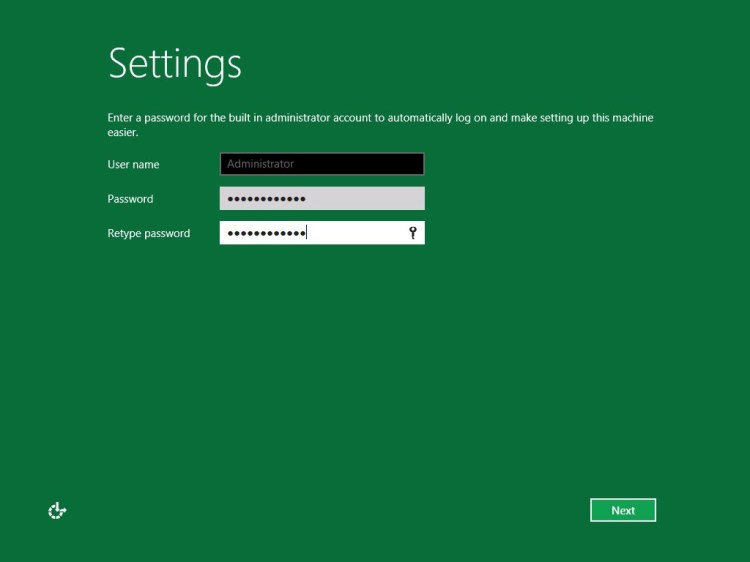The width and height of the screenshot is (750, 562).
Task: Click the masked dots in Retype password field
Action: click(266, 234)
